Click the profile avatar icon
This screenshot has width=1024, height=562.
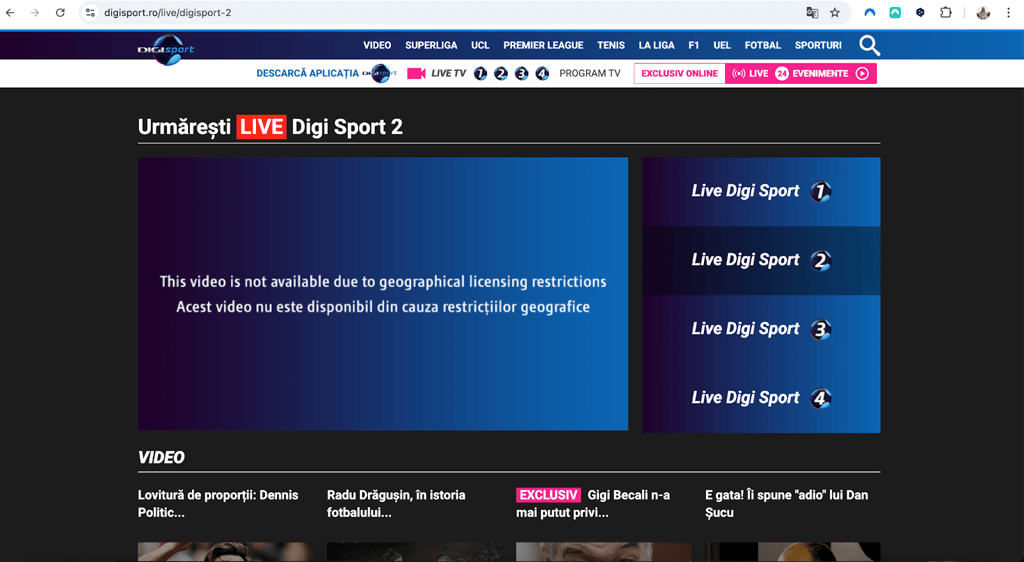click(x=983, y=12)
